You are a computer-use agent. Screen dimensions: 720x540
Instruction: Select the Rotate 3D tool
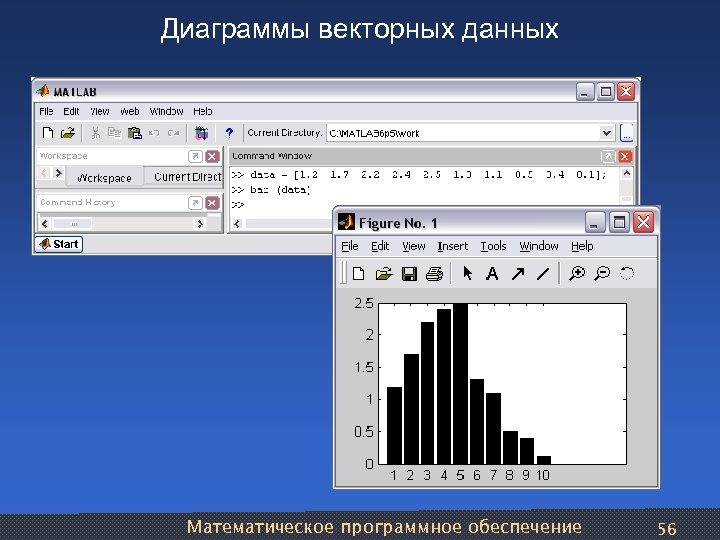[x=627, y=274]
